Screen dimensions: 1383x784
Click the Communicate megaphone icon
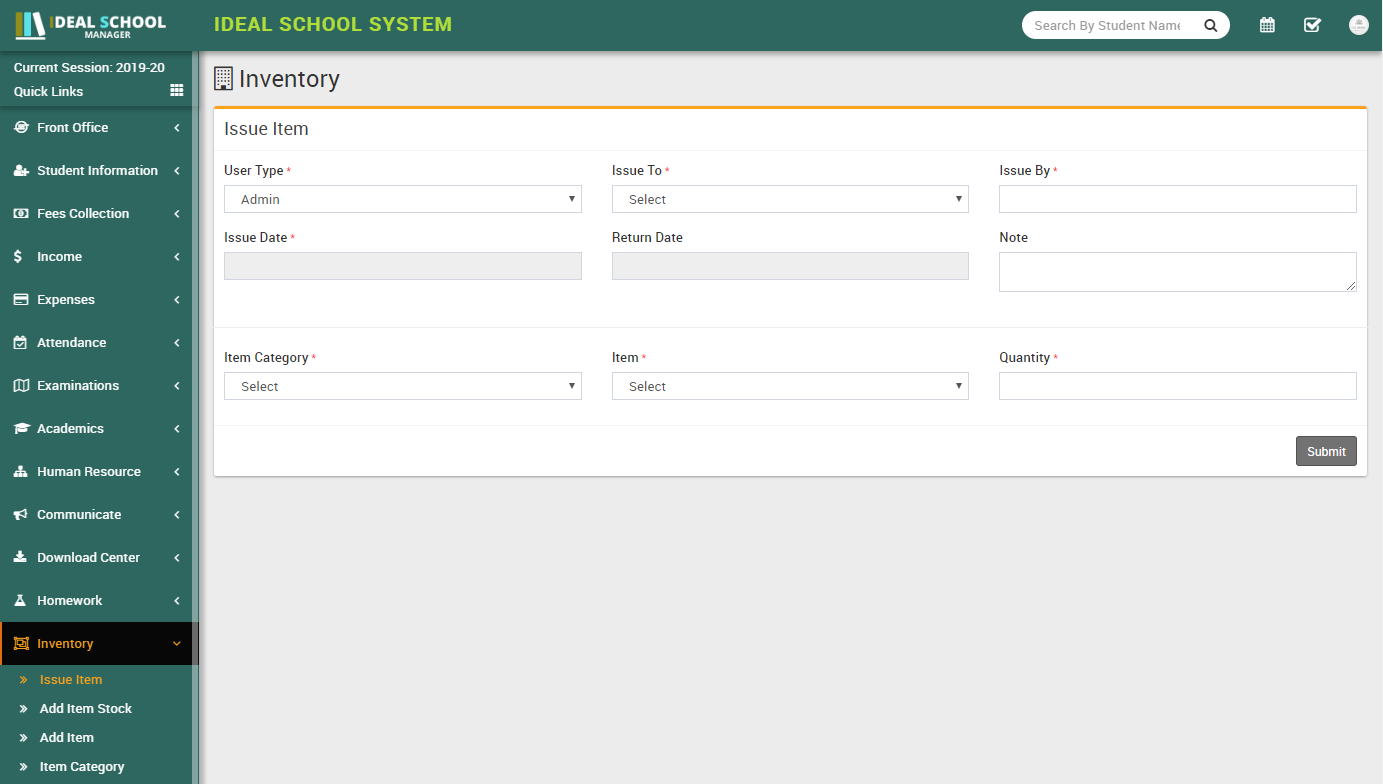(21, 514)
